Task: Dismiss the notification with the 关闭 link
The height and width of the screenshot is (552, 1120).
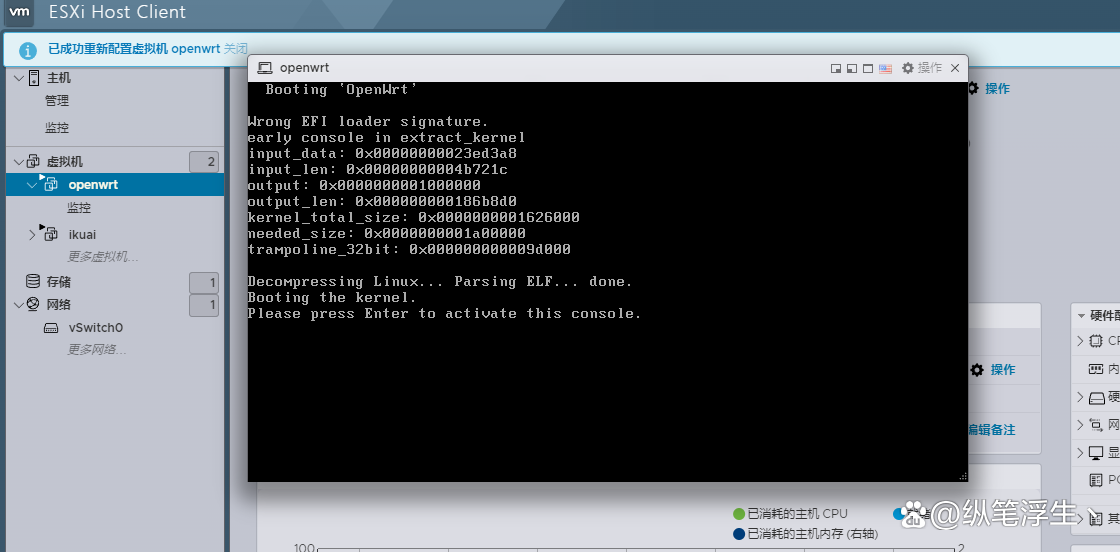Action: pyautogui.click(x=236, y=49)
